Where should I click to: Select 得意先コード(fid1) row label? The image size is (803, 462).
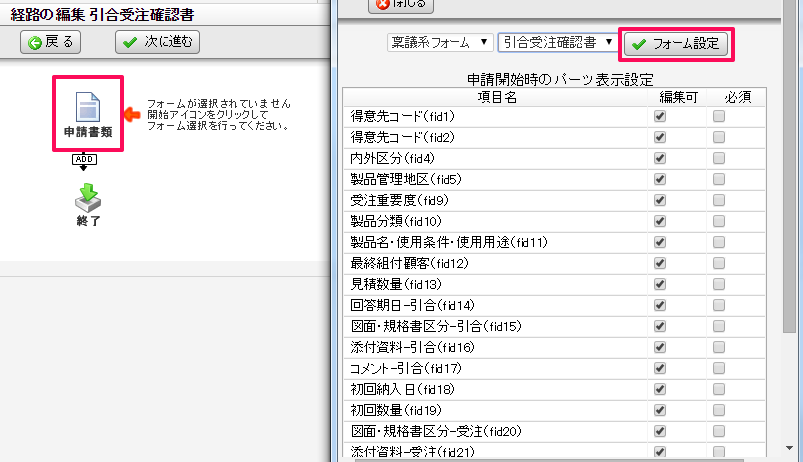(403, 116)
